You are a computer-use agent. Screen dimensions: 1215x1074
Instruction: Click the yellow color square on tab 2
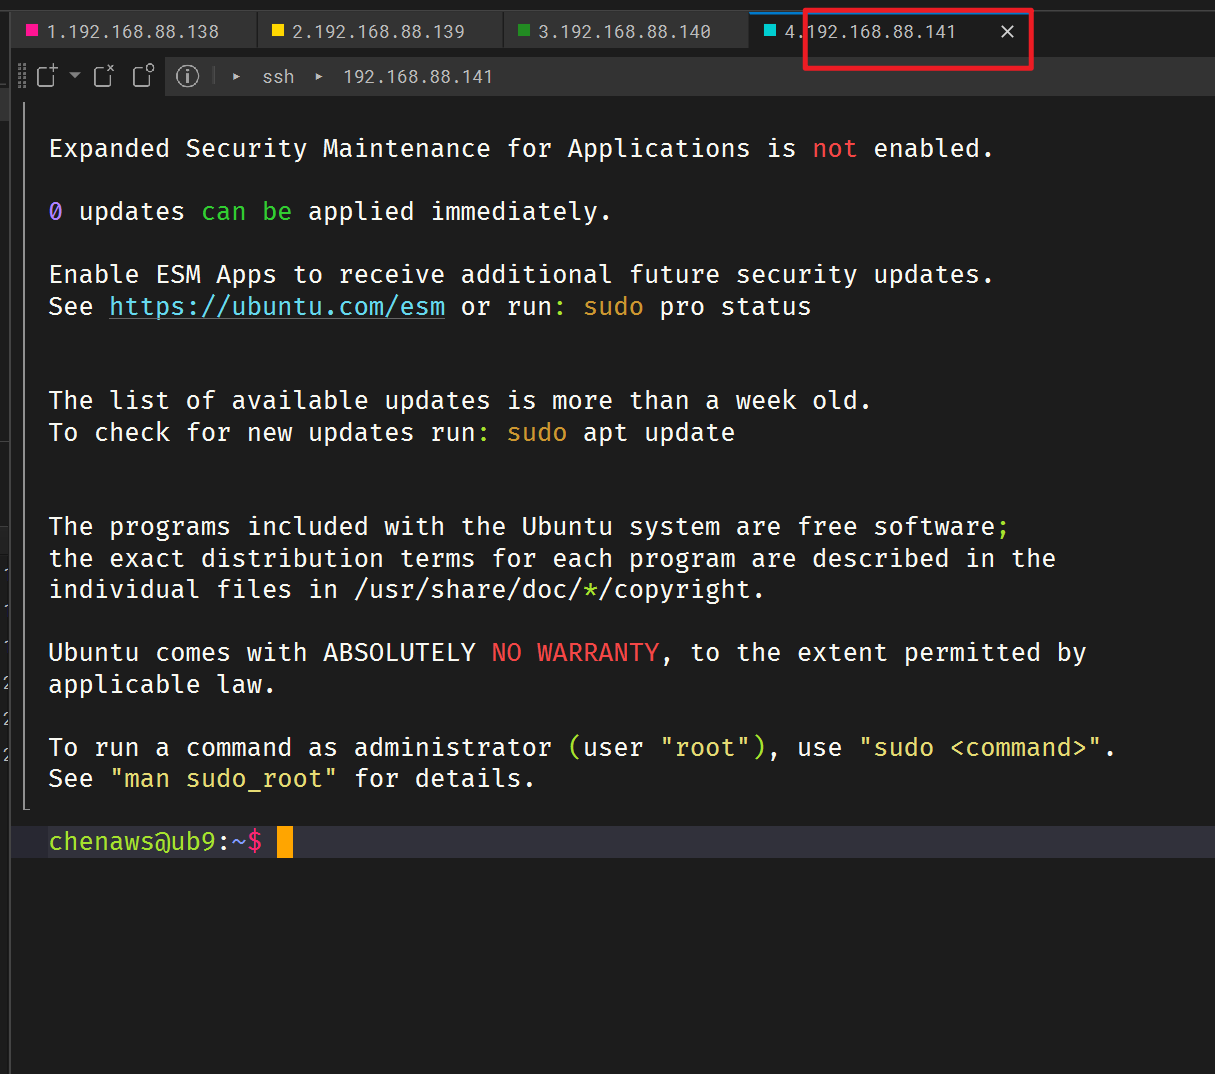click(278, 31)
